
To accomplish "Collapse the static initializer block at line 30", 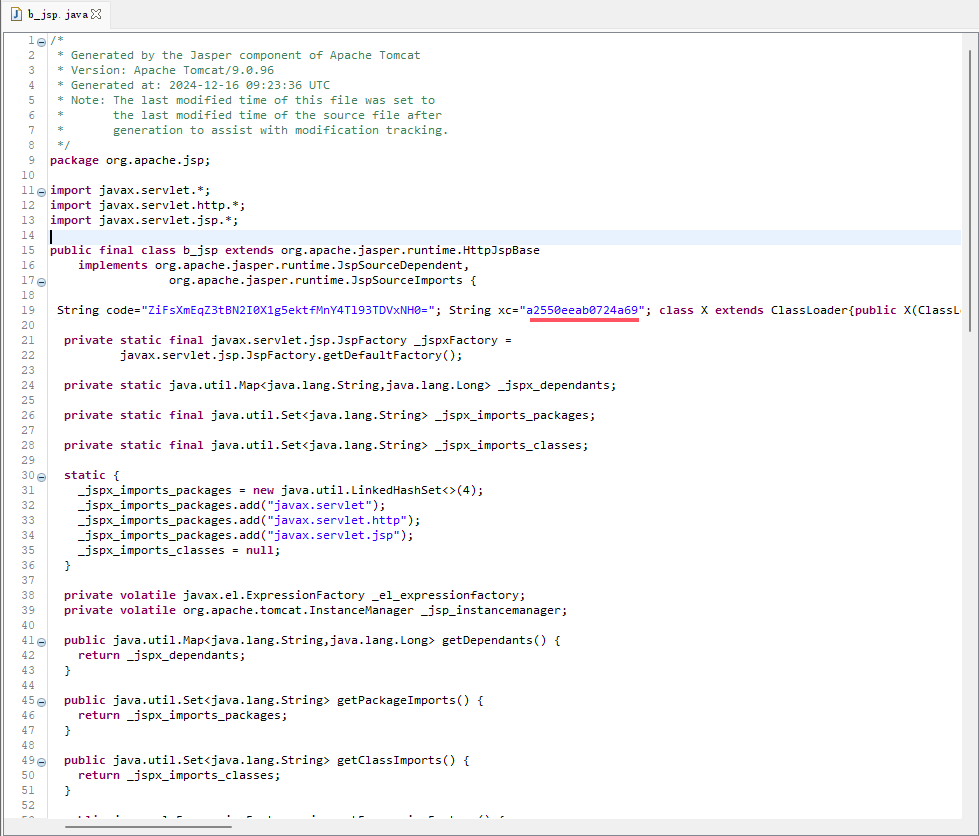I will [x=41, y=476].
